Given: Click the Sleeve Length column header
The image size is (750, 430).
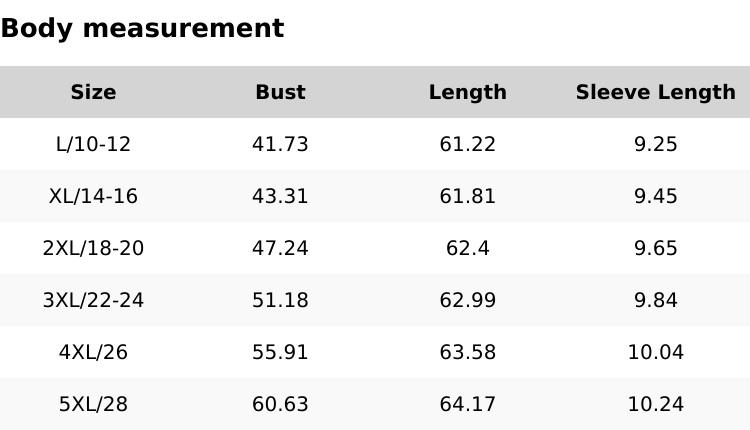Looking at the screenshot, I should (655, 92).
